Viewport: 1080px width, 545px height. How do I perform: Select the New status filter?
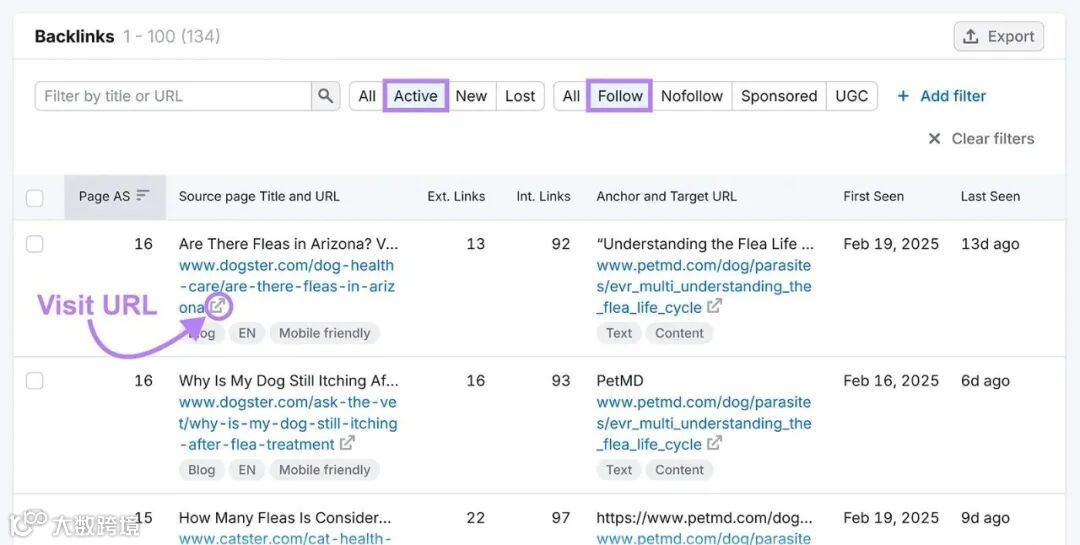[471, 96]
